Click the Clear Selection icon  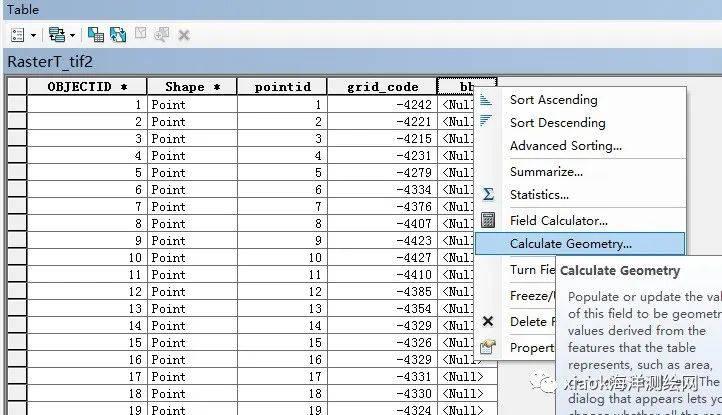tap(140, 35)
